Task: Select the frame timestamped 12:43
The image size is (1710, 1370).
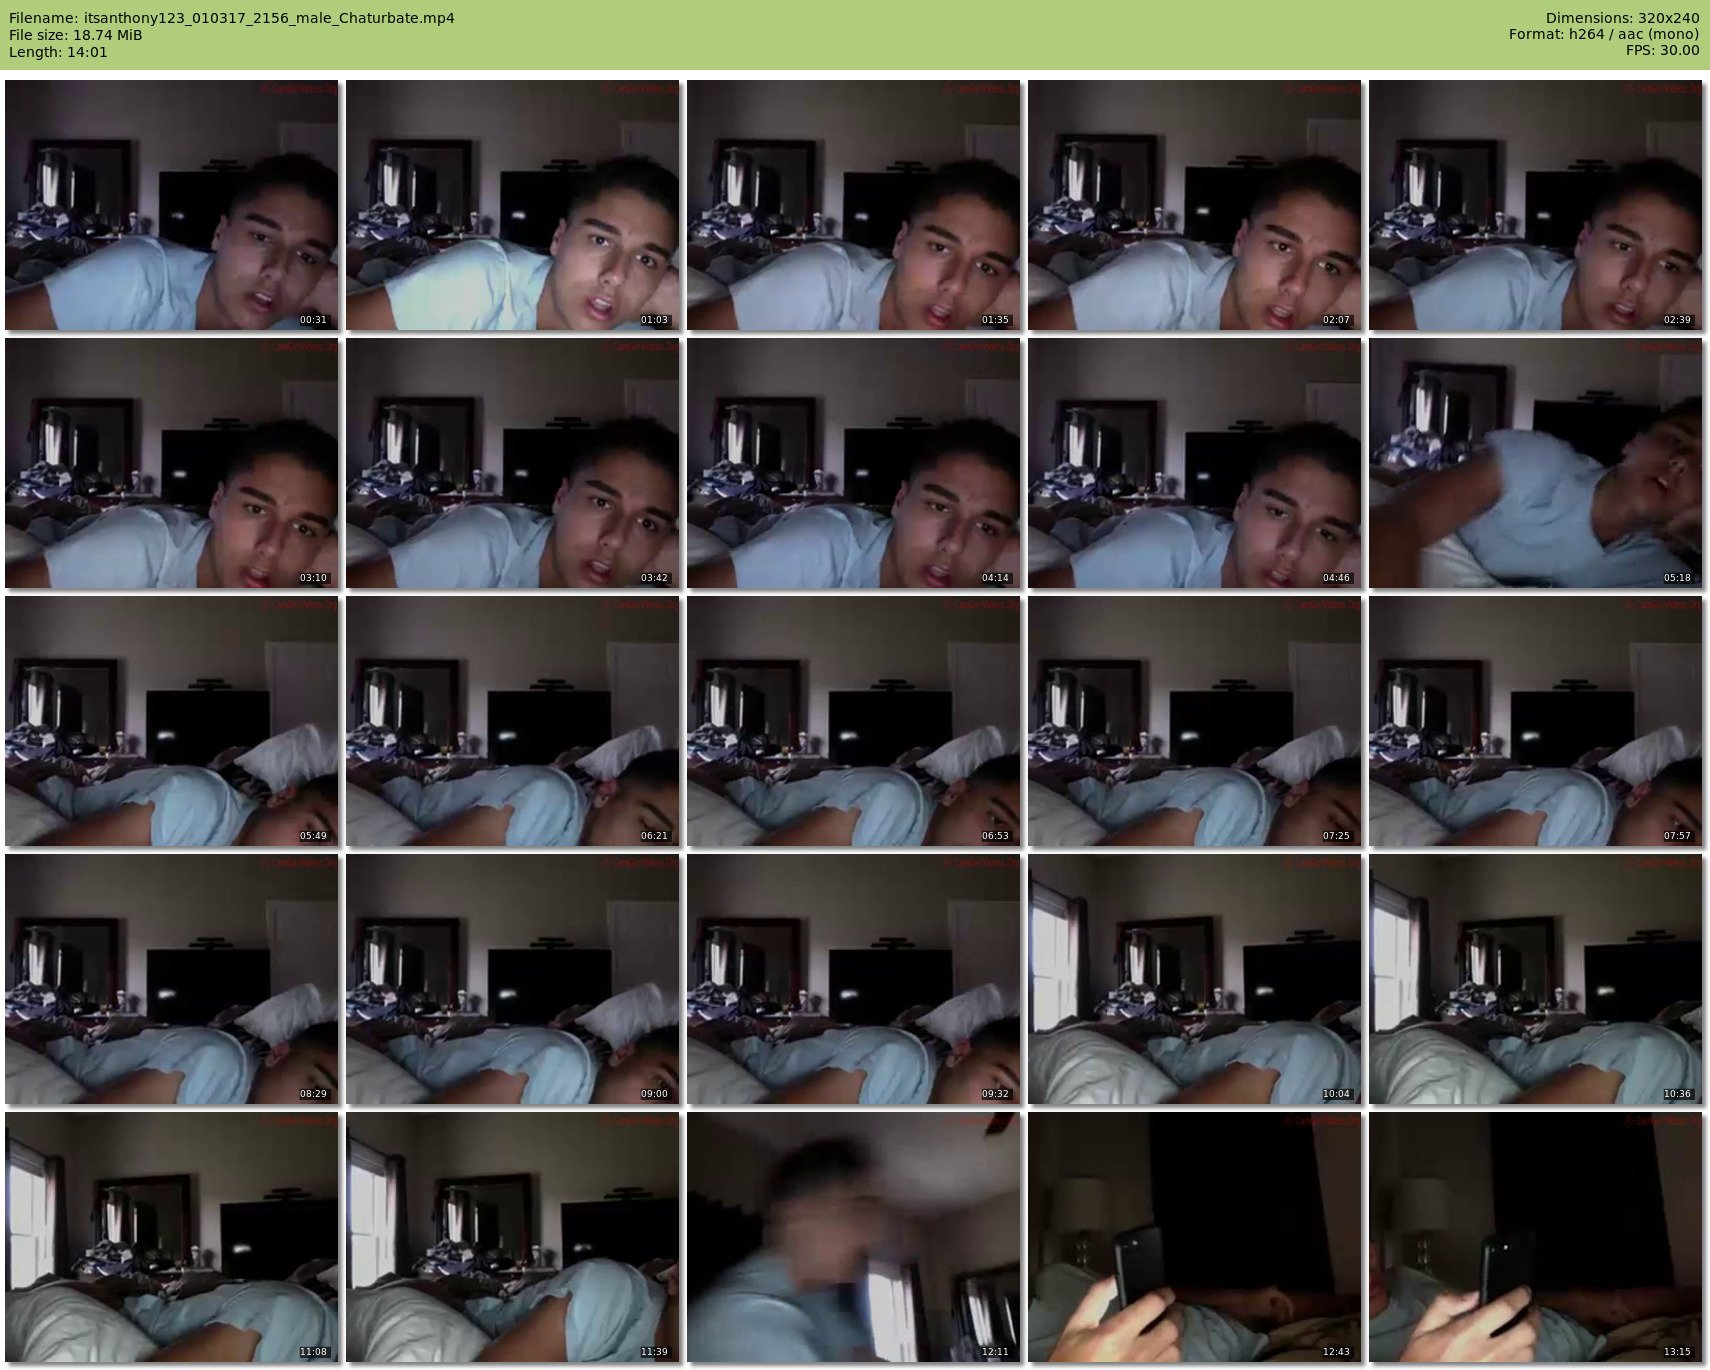Action: (1195, 1237)
